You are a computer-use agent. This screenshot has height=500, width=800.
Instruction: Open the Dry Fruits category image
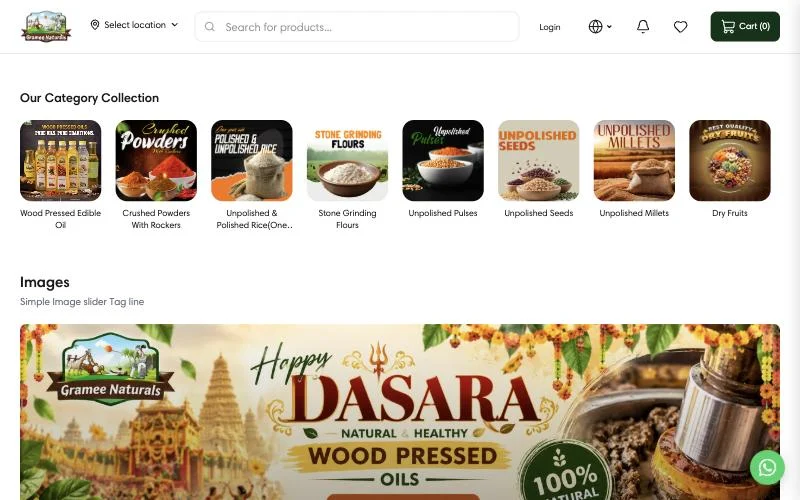730,160
